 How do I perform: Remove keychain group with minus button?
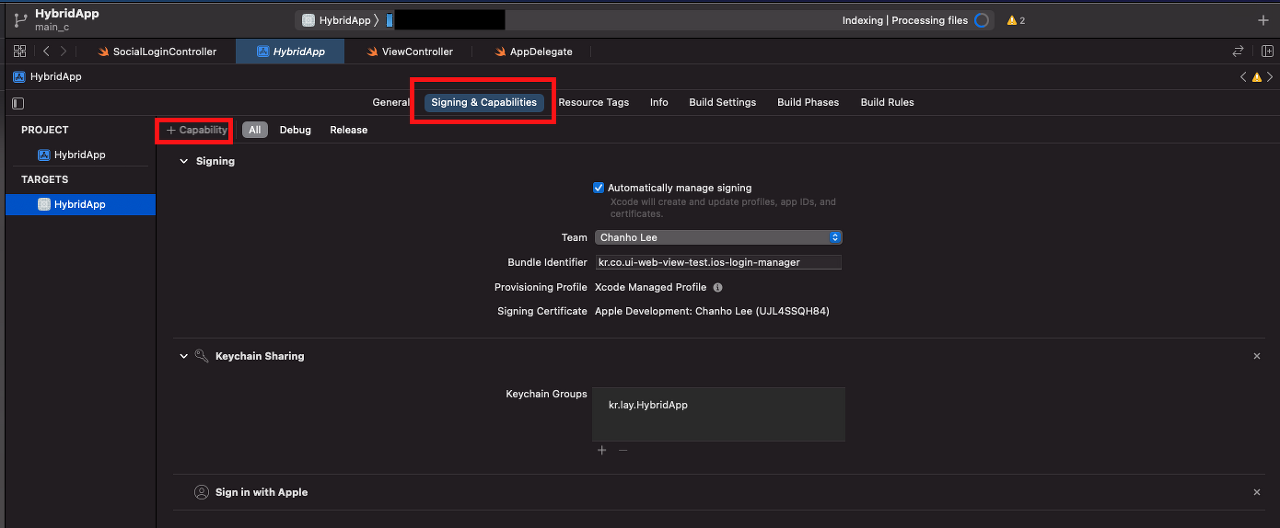pos(623,451)
